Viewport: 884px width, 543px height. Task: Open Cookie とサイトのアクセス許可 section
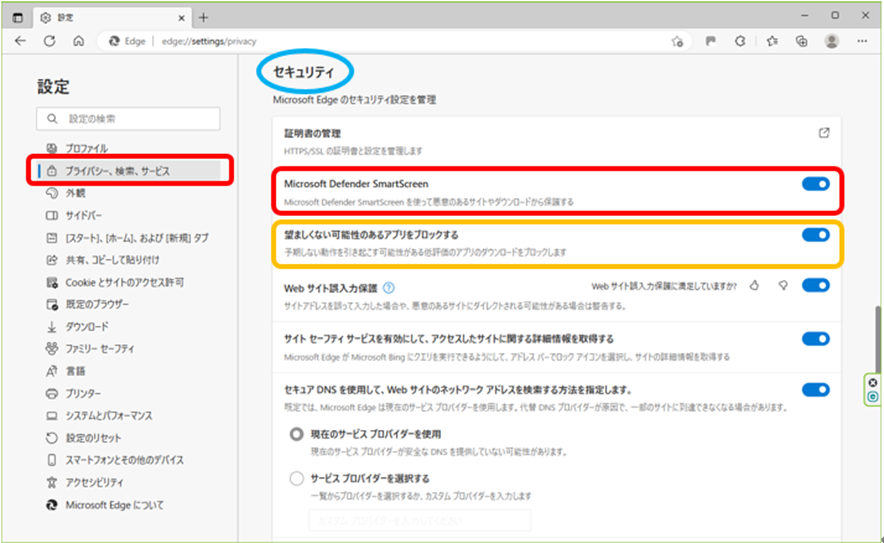[x=125, y=282]
